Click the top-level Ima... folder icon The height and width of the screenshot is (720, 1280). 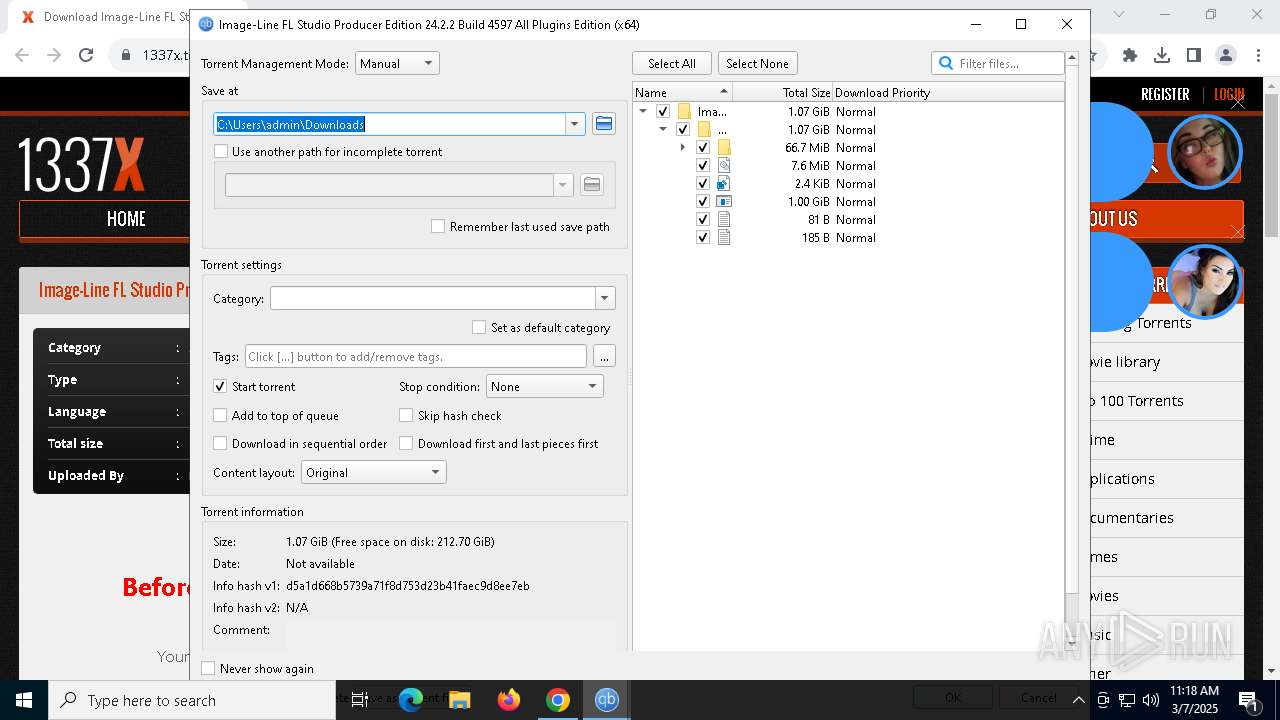click(684, 112)
